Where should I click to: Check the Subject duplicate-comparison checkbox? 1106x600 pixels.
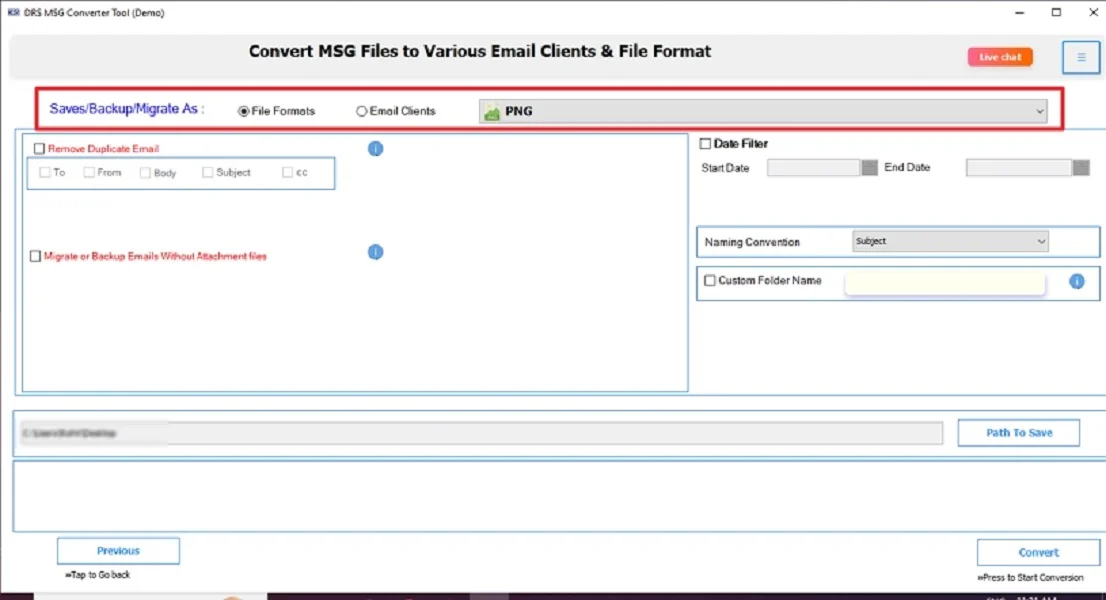[x=206, y=172]
